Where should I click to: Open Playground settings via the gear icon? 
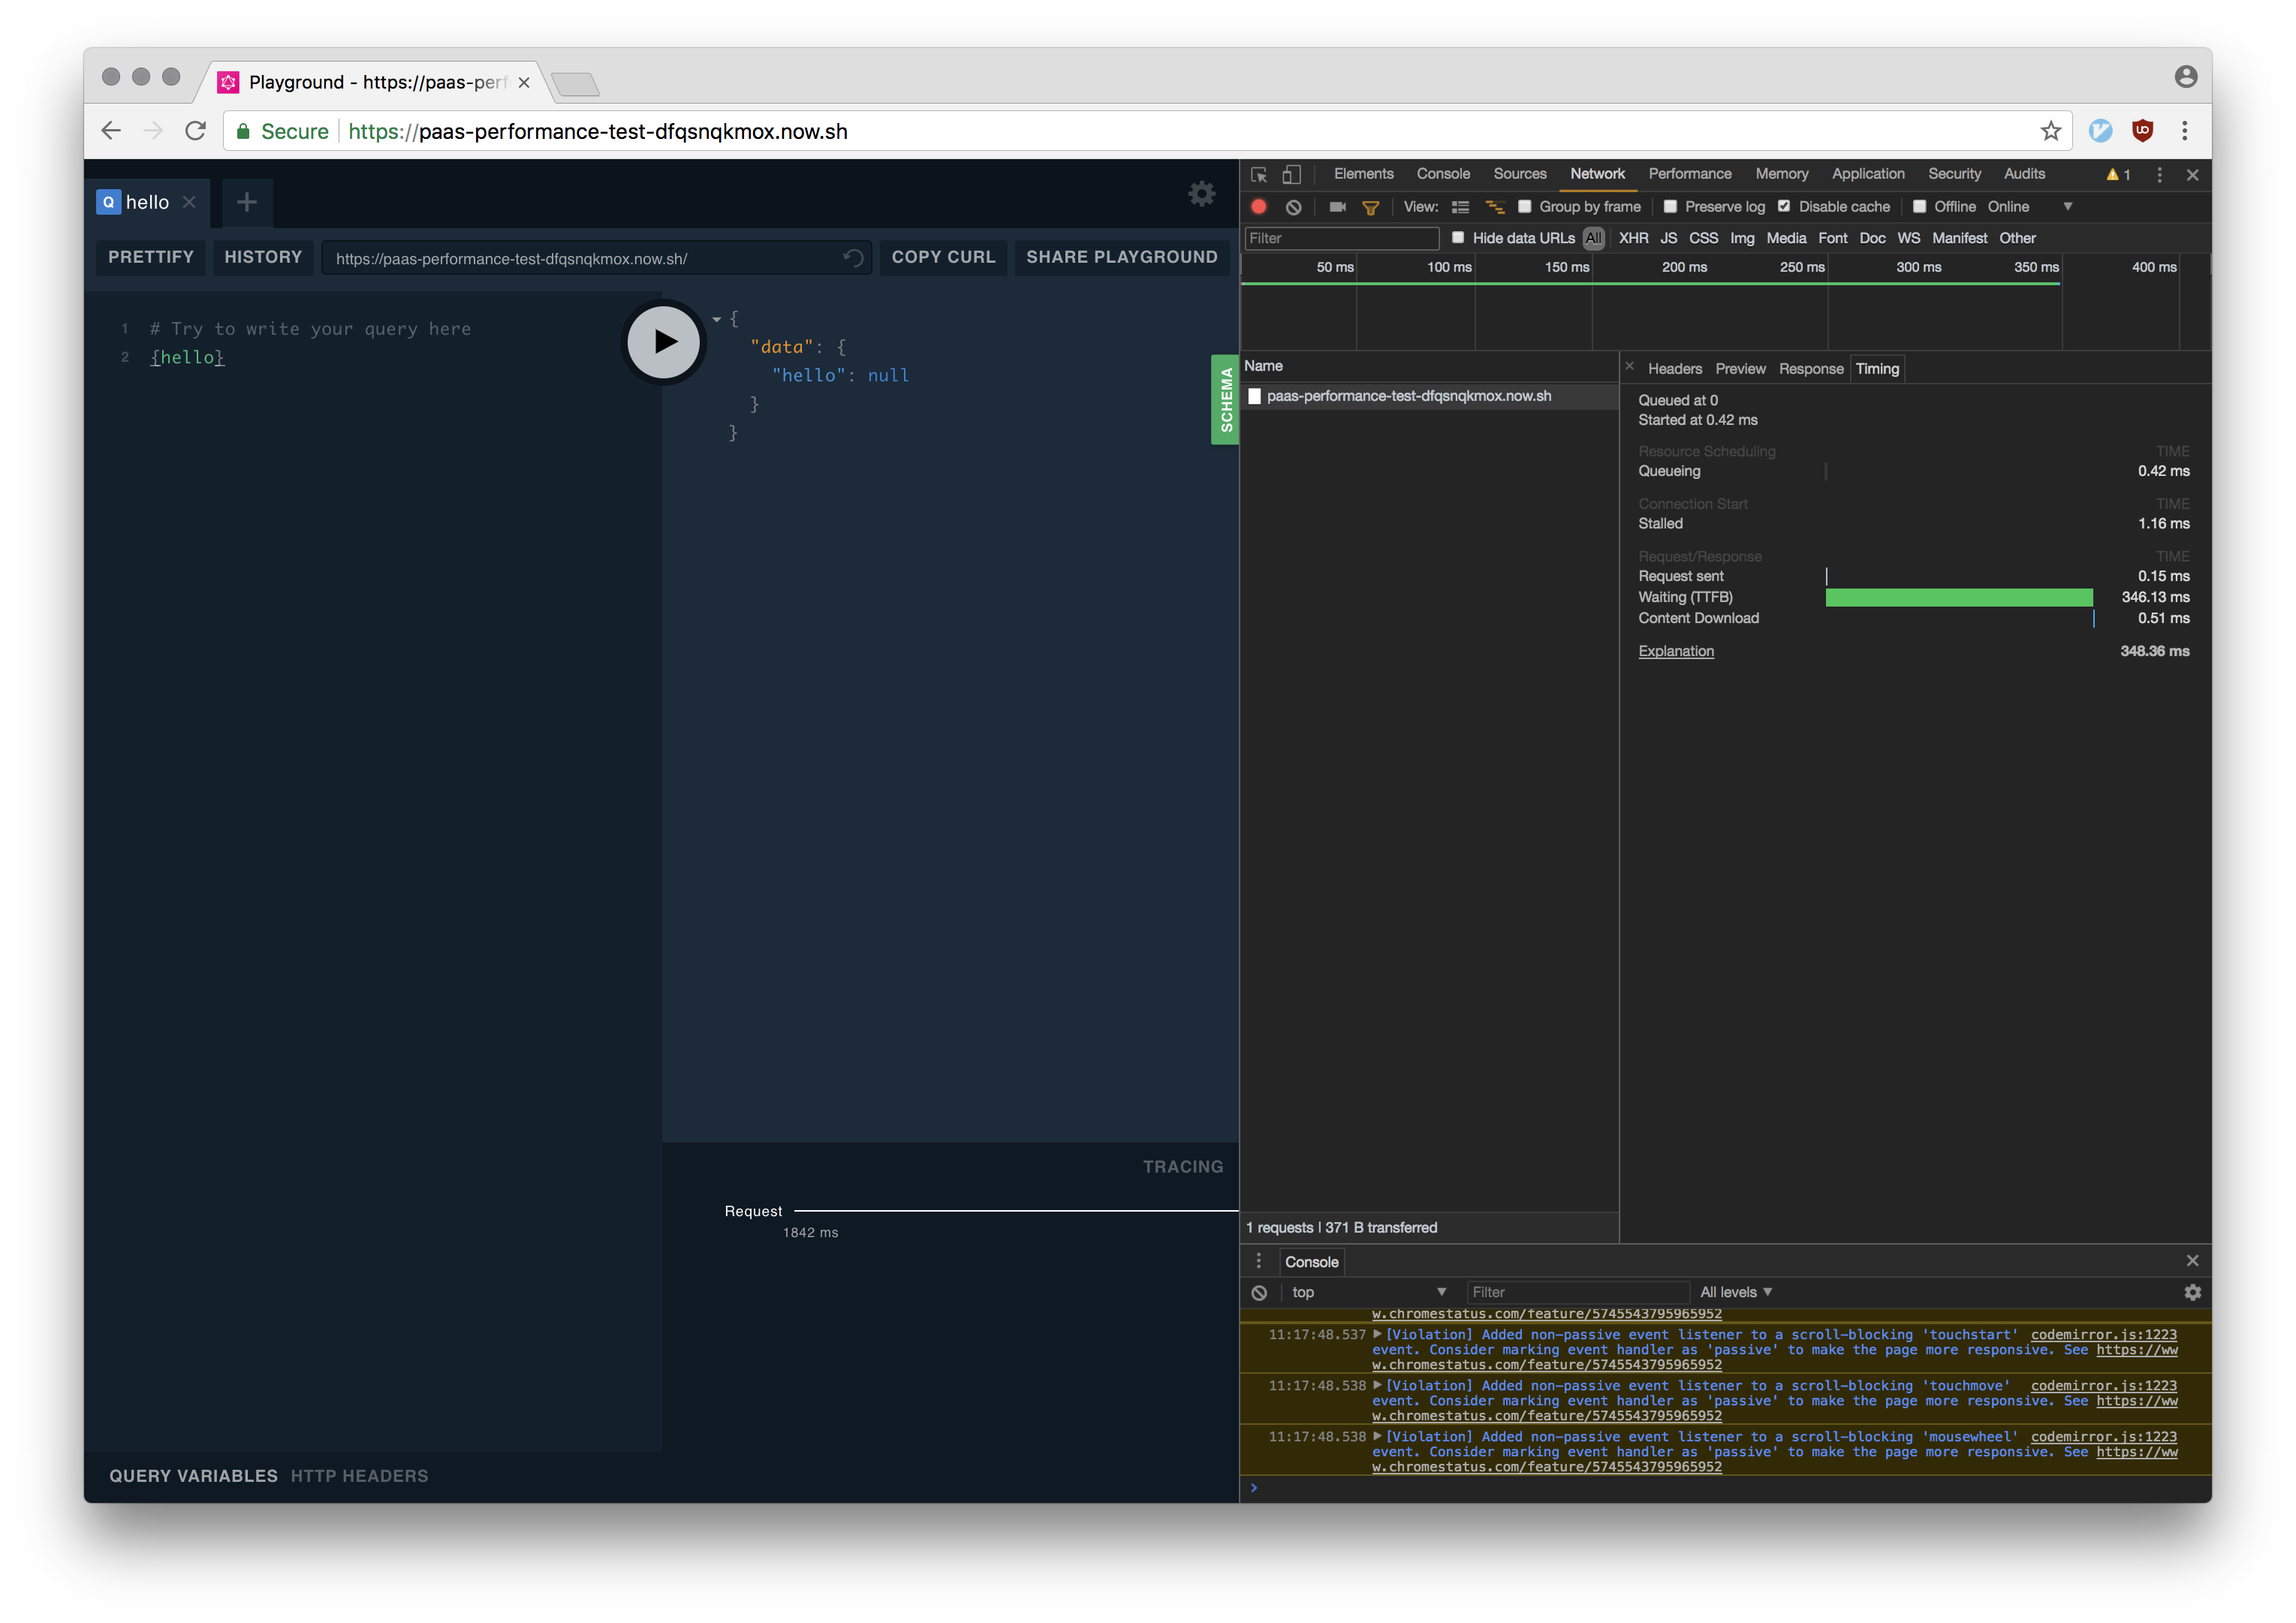pos(1201,194)
